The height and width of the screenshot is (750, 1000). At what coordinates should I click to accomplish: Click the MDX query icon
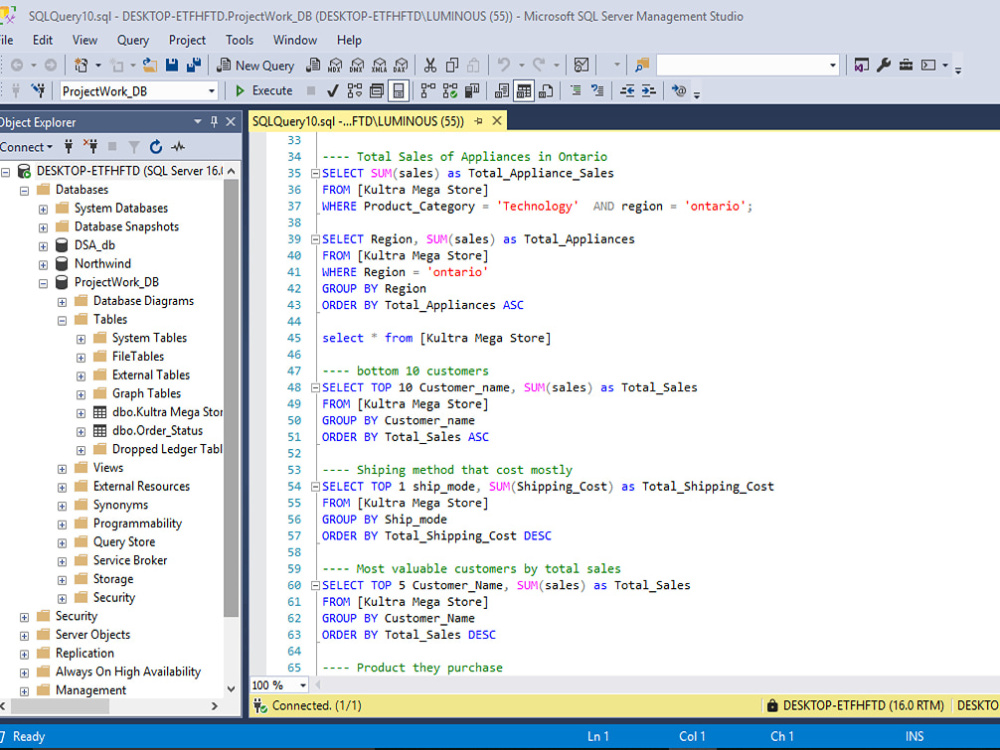coord(335,65)
